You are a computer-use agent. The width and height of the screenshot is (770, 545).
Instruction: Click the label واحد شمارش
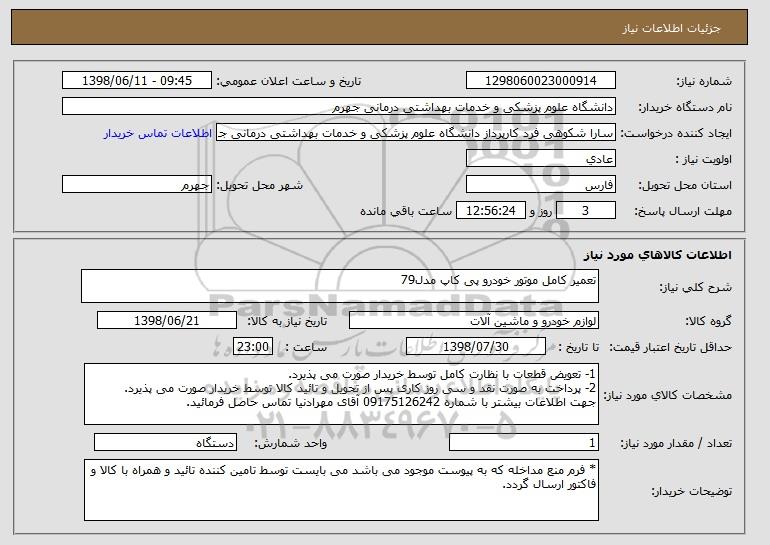pyautogui.click(x=291, y=443)
